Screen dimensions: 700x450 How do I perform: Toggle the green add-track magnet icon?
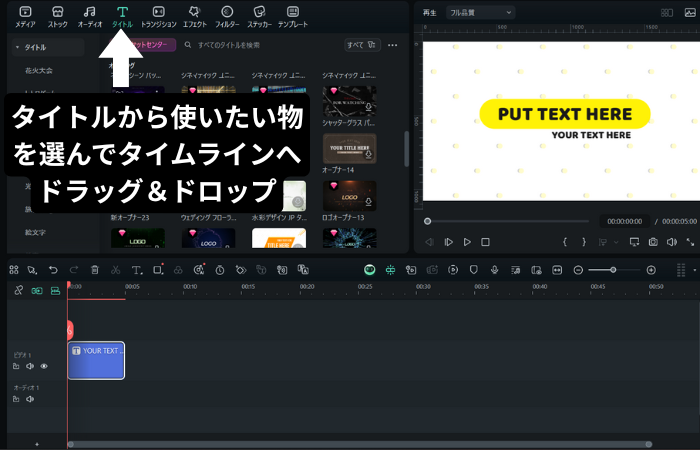pyautogui.click(x=37, y=291)
